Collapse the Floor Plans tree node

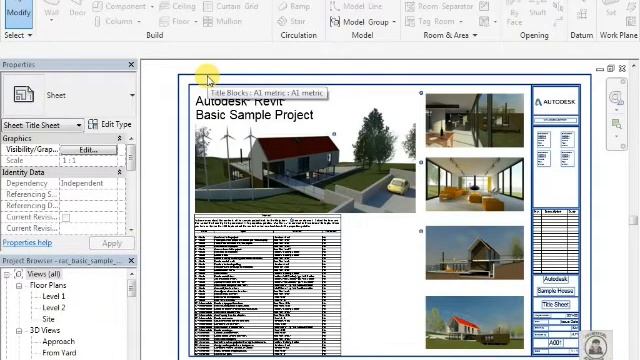19,286
